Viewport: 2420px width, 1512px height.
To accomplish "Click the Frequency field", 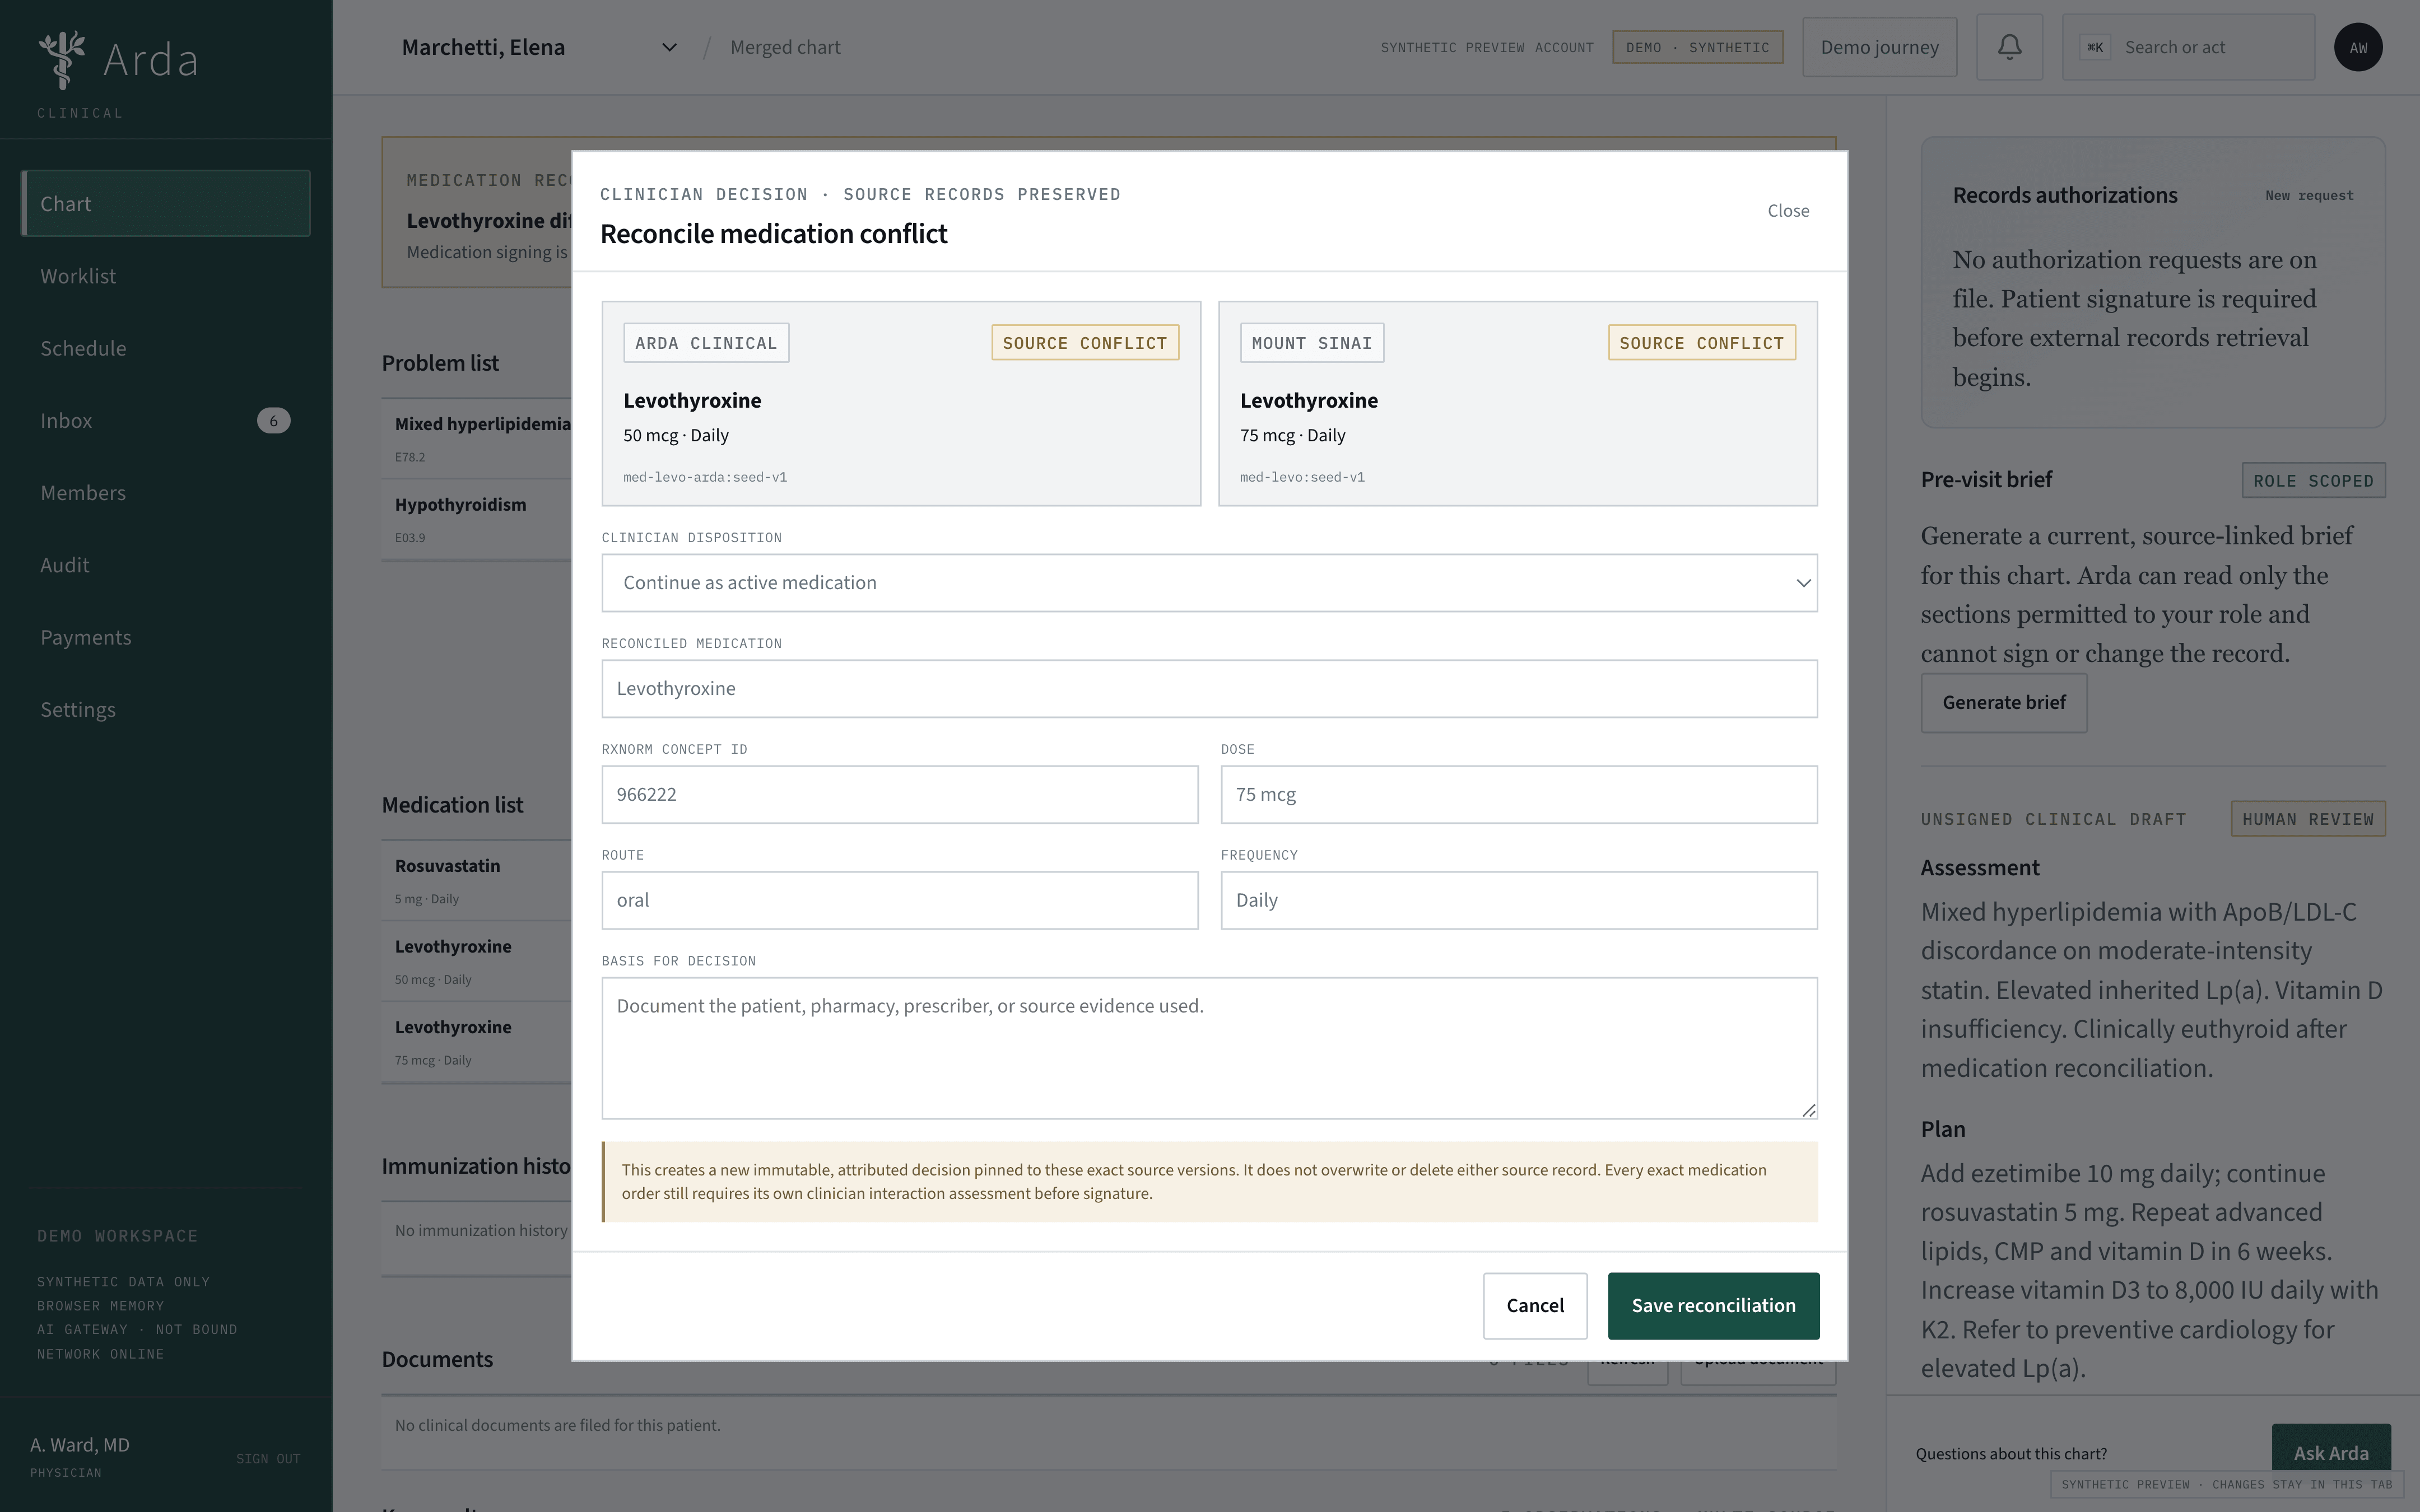I will tap(1519, 900).
